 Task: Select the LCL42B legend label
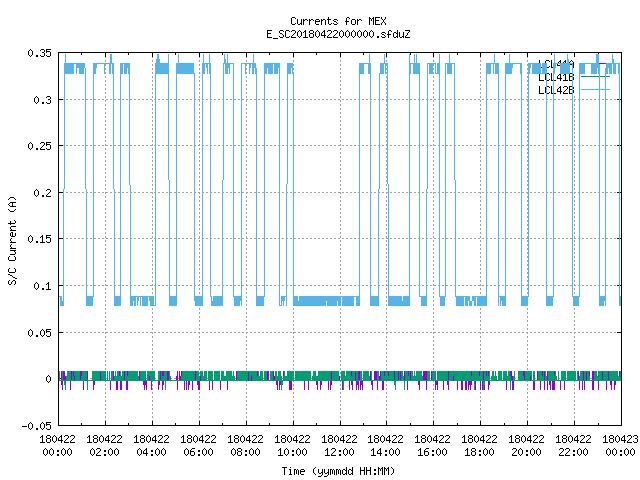[556, 90]
